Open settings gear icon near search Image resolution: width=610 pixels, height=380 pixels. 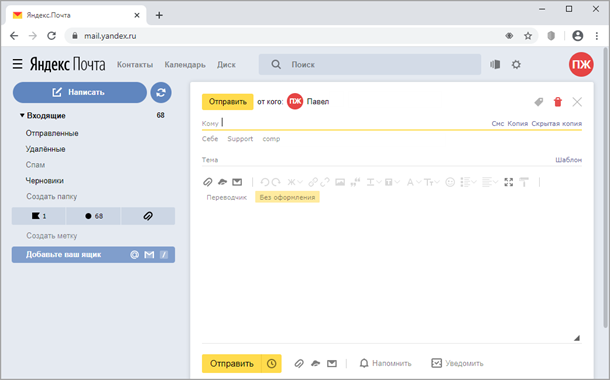[x=516, y=65]
